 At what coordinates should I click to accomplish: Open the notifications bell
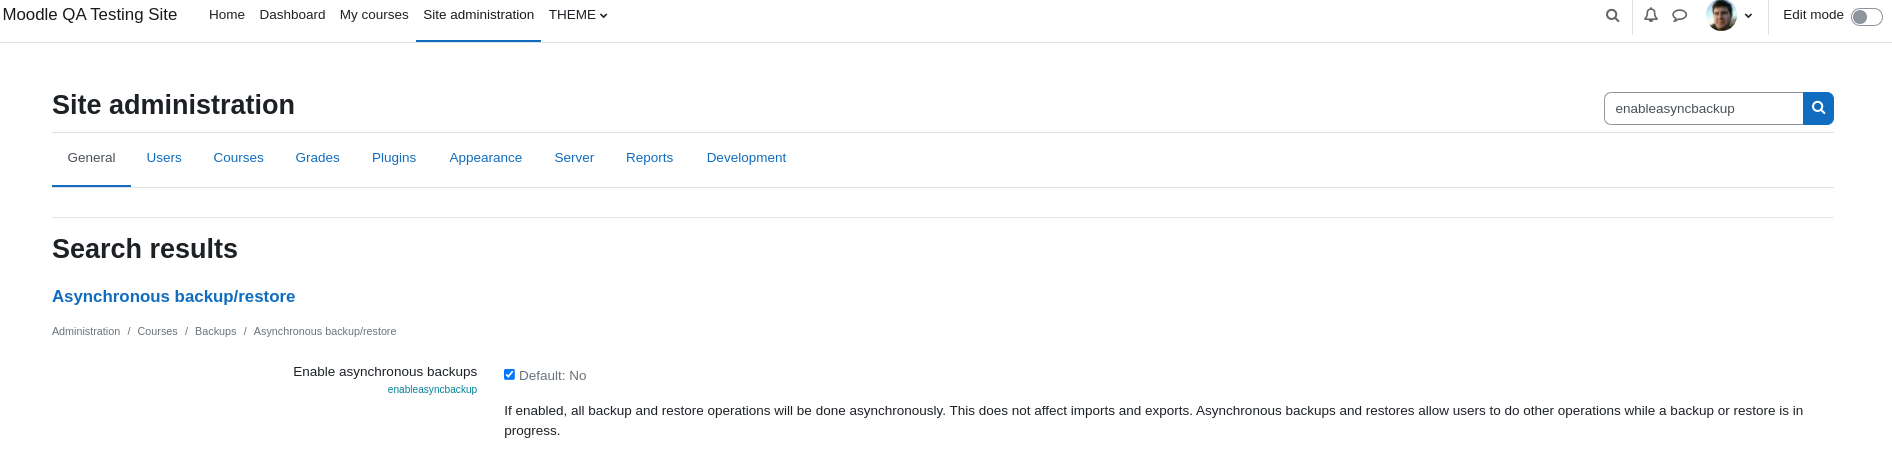pyautogui.click(x=1651, y=15)
